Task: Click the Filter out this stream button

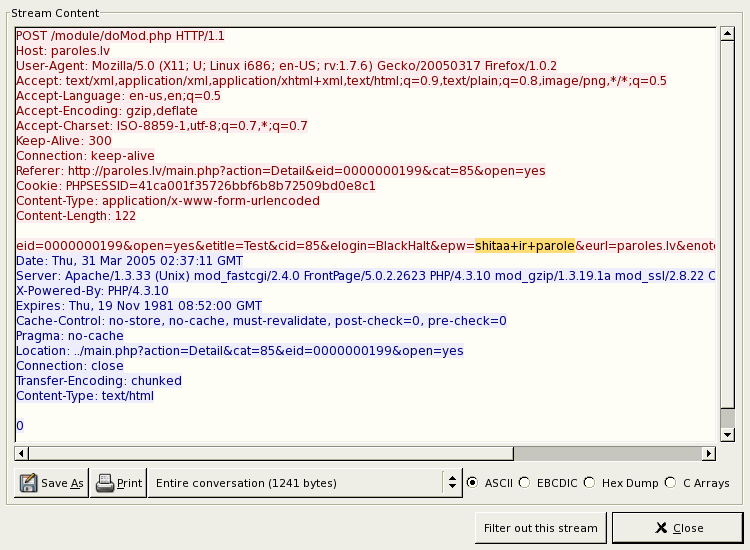Action: [x=540, y=528]
